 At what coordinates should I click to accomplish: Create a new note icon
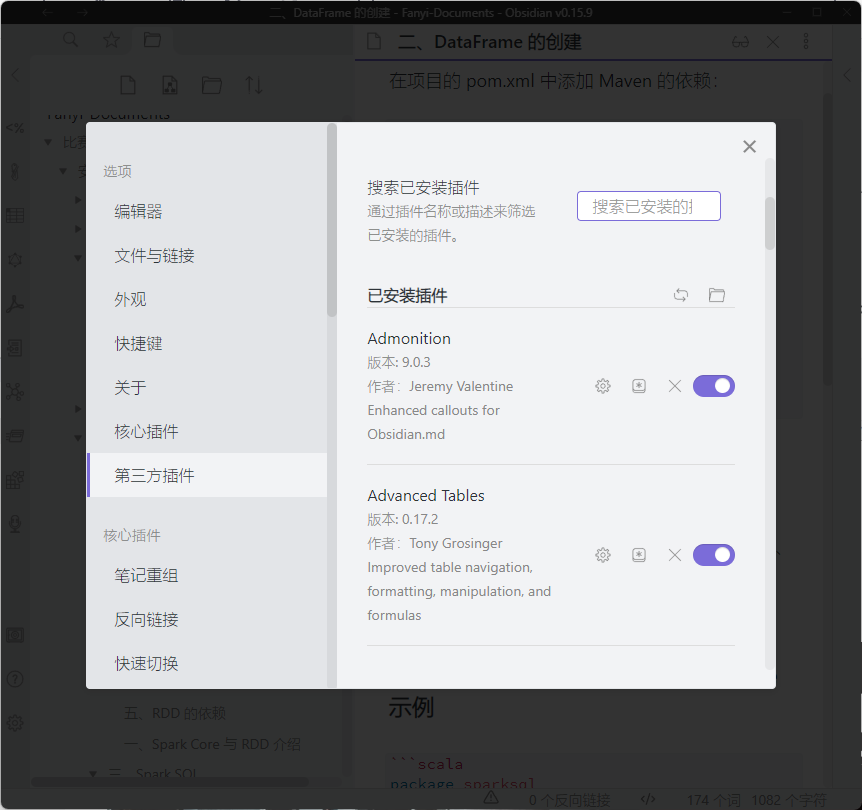(x=128, y=85)
